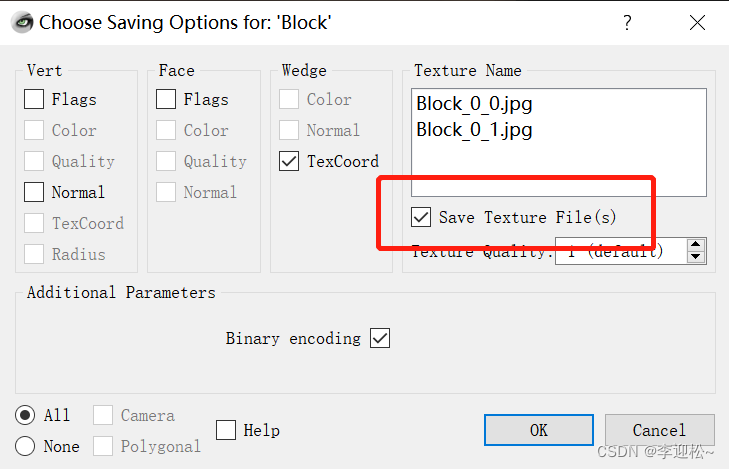Select the All radio button
Viewport: 729px width, 469px height.
pyautogui.click(x=26, y=415)
